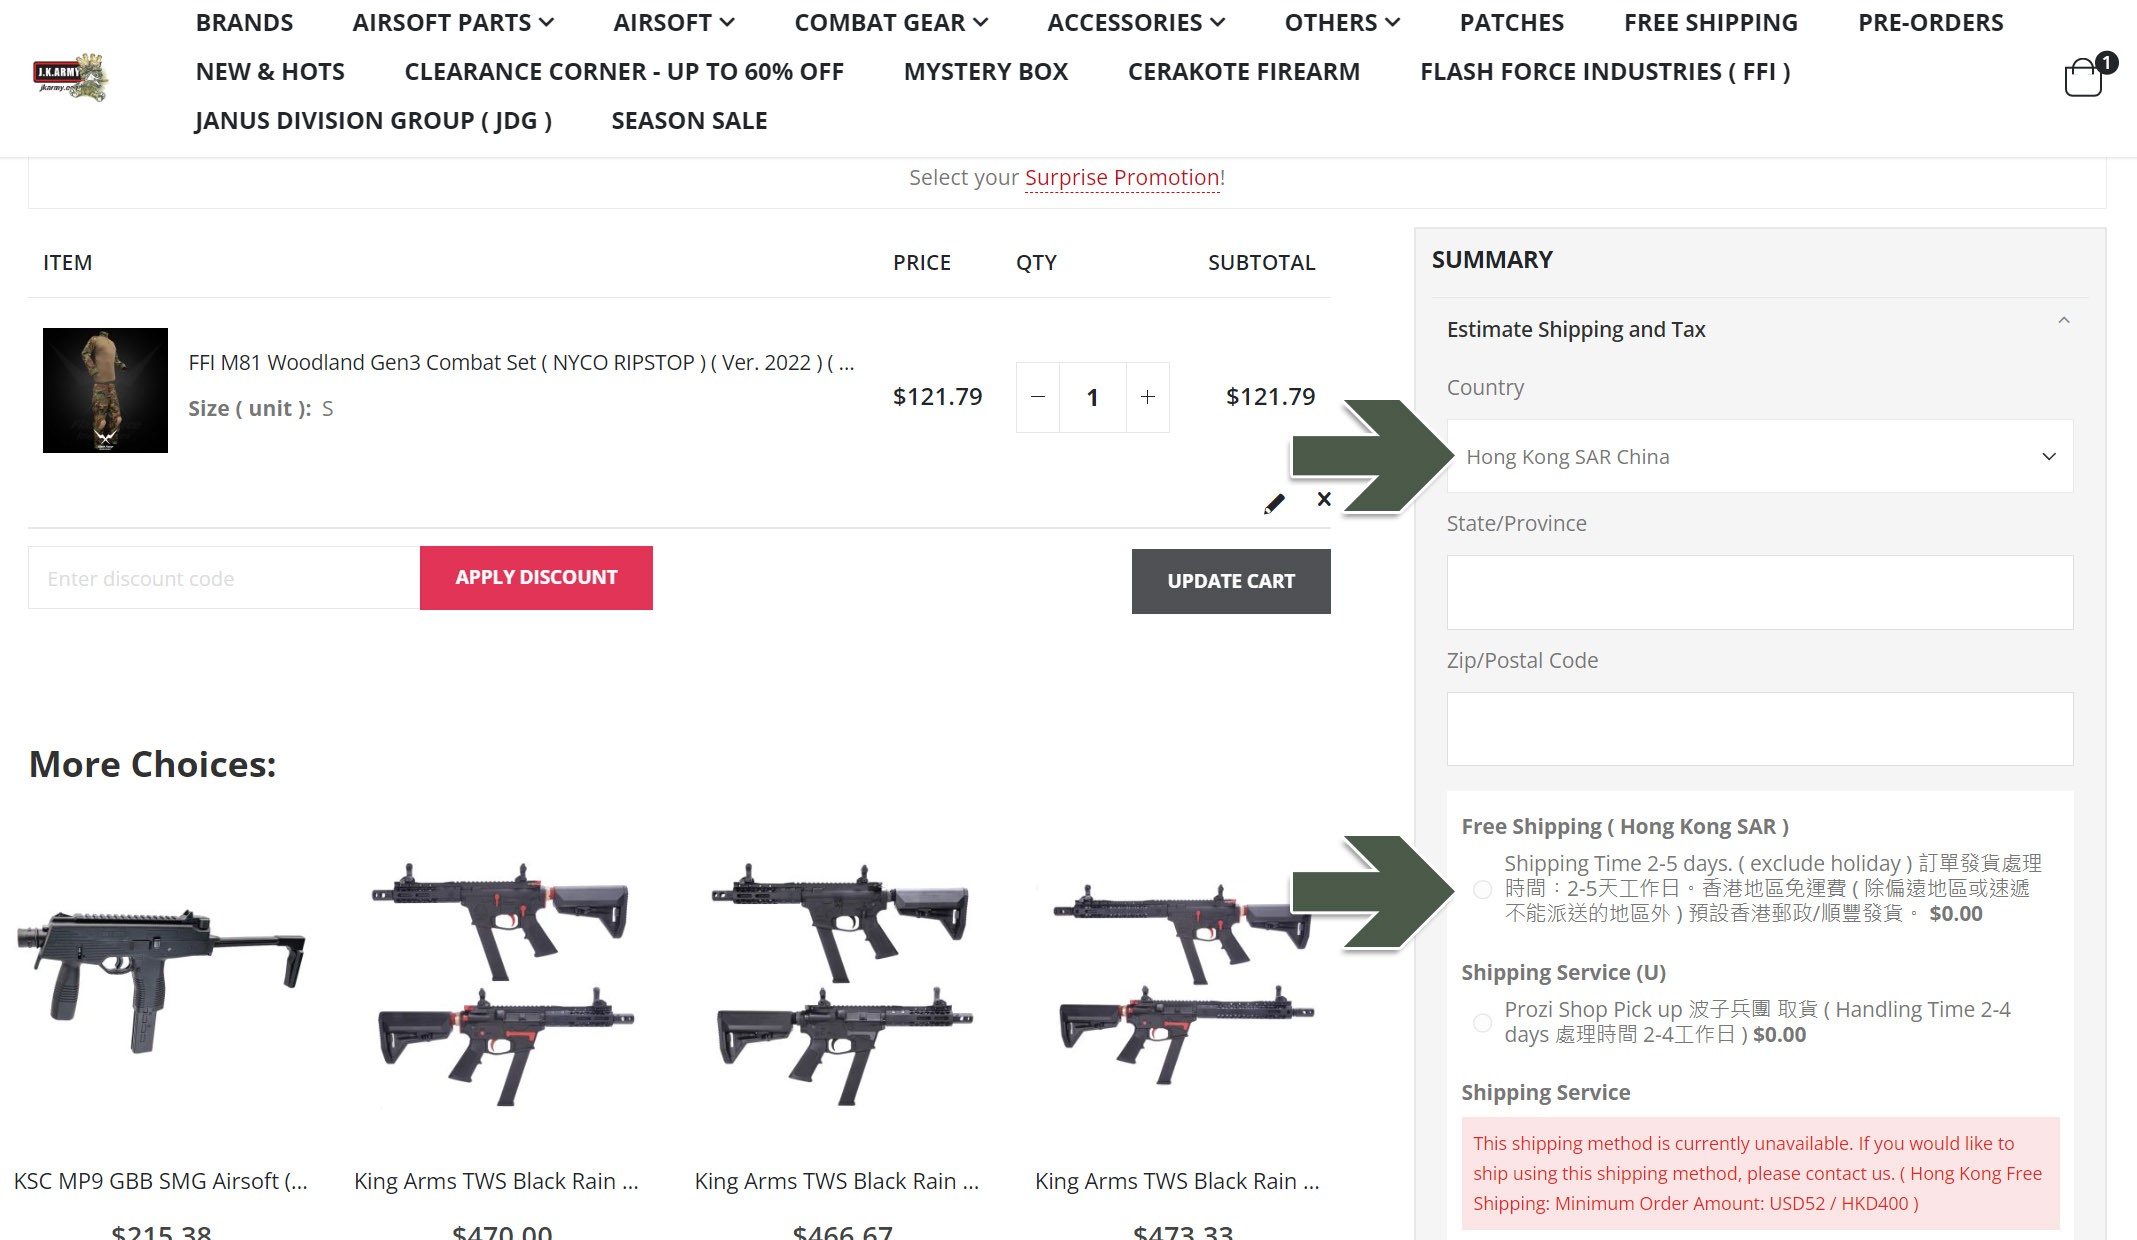Open the shopping cart bag icon

[2084, 77]
